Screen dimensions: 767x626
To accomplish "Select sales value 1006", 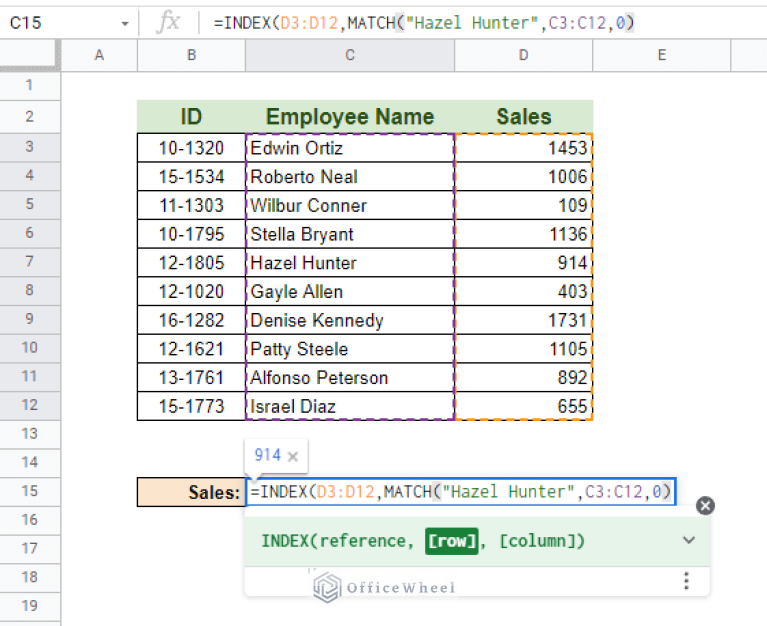I will (x=523, y=177).
